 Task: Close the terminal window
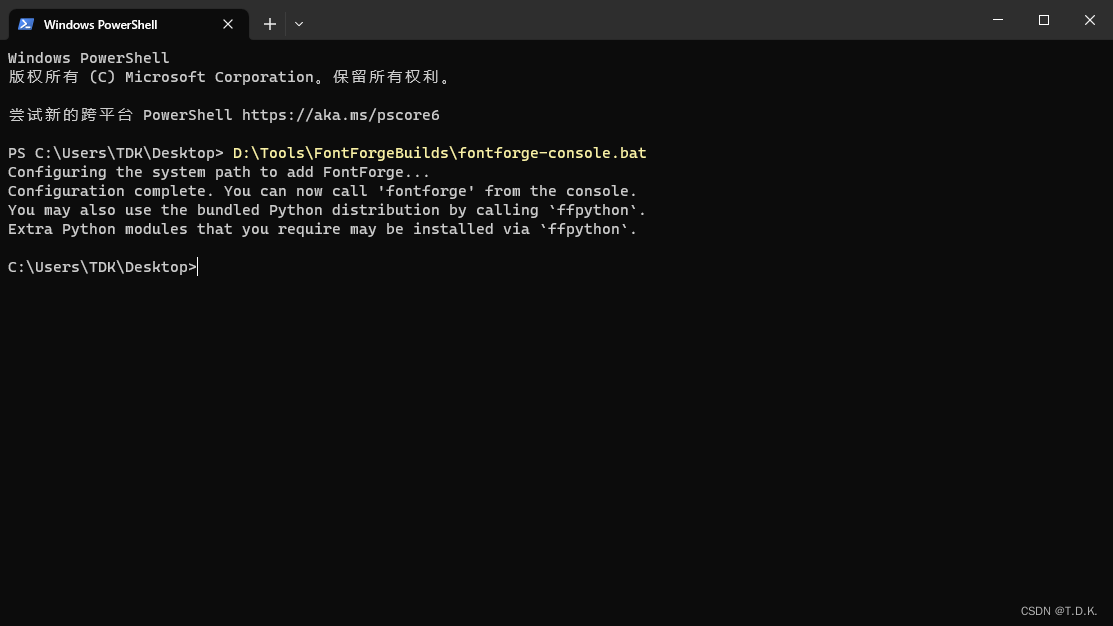(x=1090, y=20)
